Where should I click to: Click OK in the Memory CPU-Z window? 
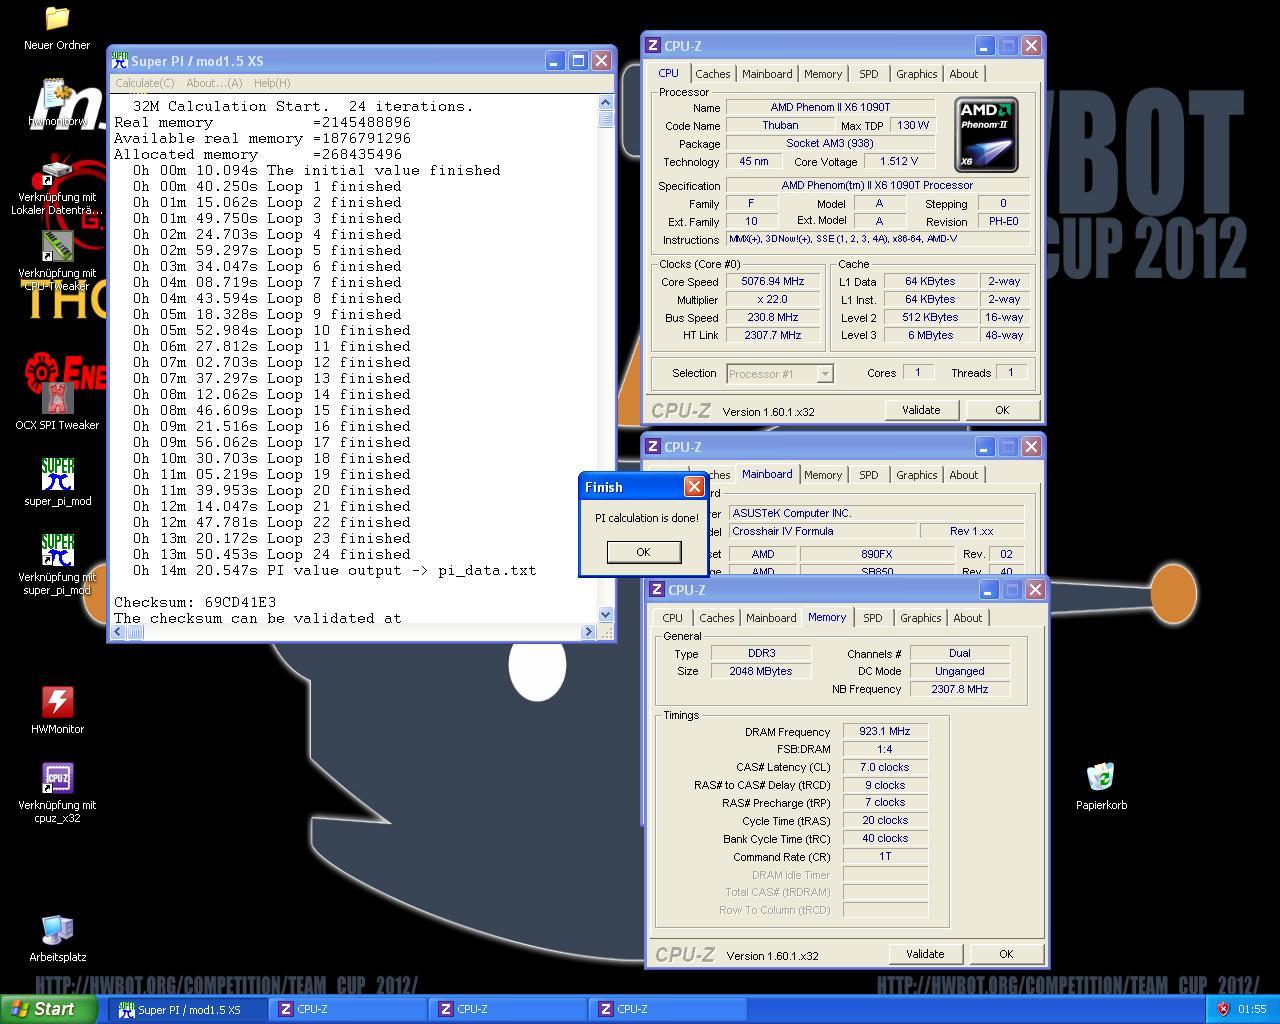coord(1006,954)
